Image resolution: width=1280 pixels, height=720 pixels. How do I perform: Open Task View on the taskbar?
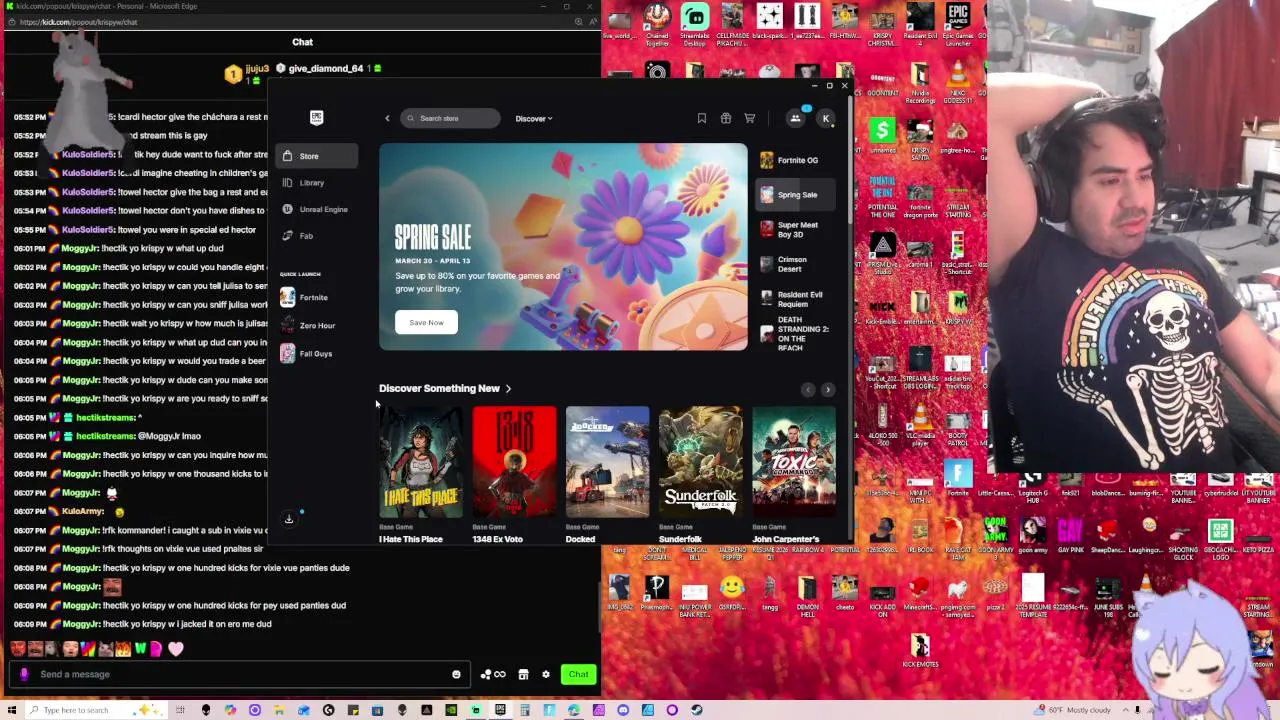181,710
